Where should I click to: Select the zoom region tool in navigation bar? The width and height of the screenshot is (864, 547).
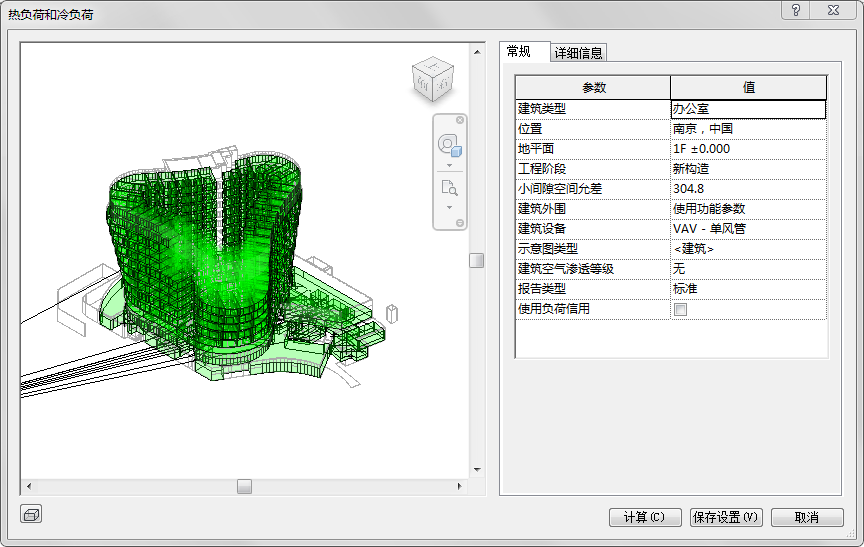pyautogui.click(x=448, y=186)
